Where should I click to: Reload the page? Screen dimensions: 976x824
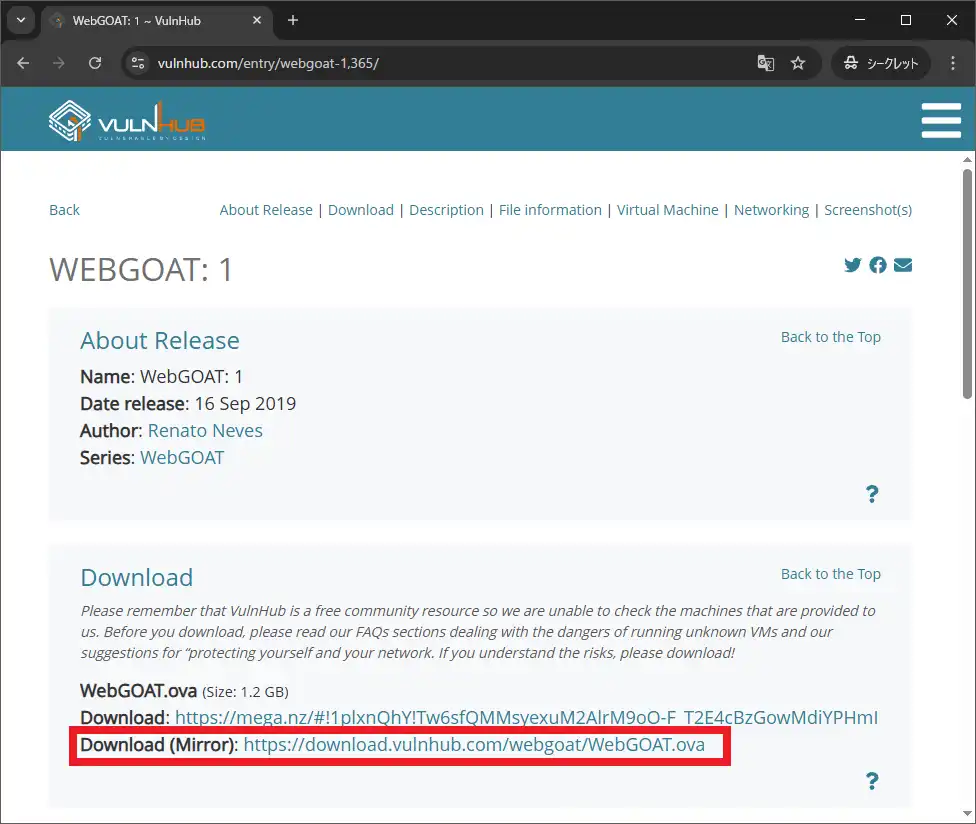(95, 63)
